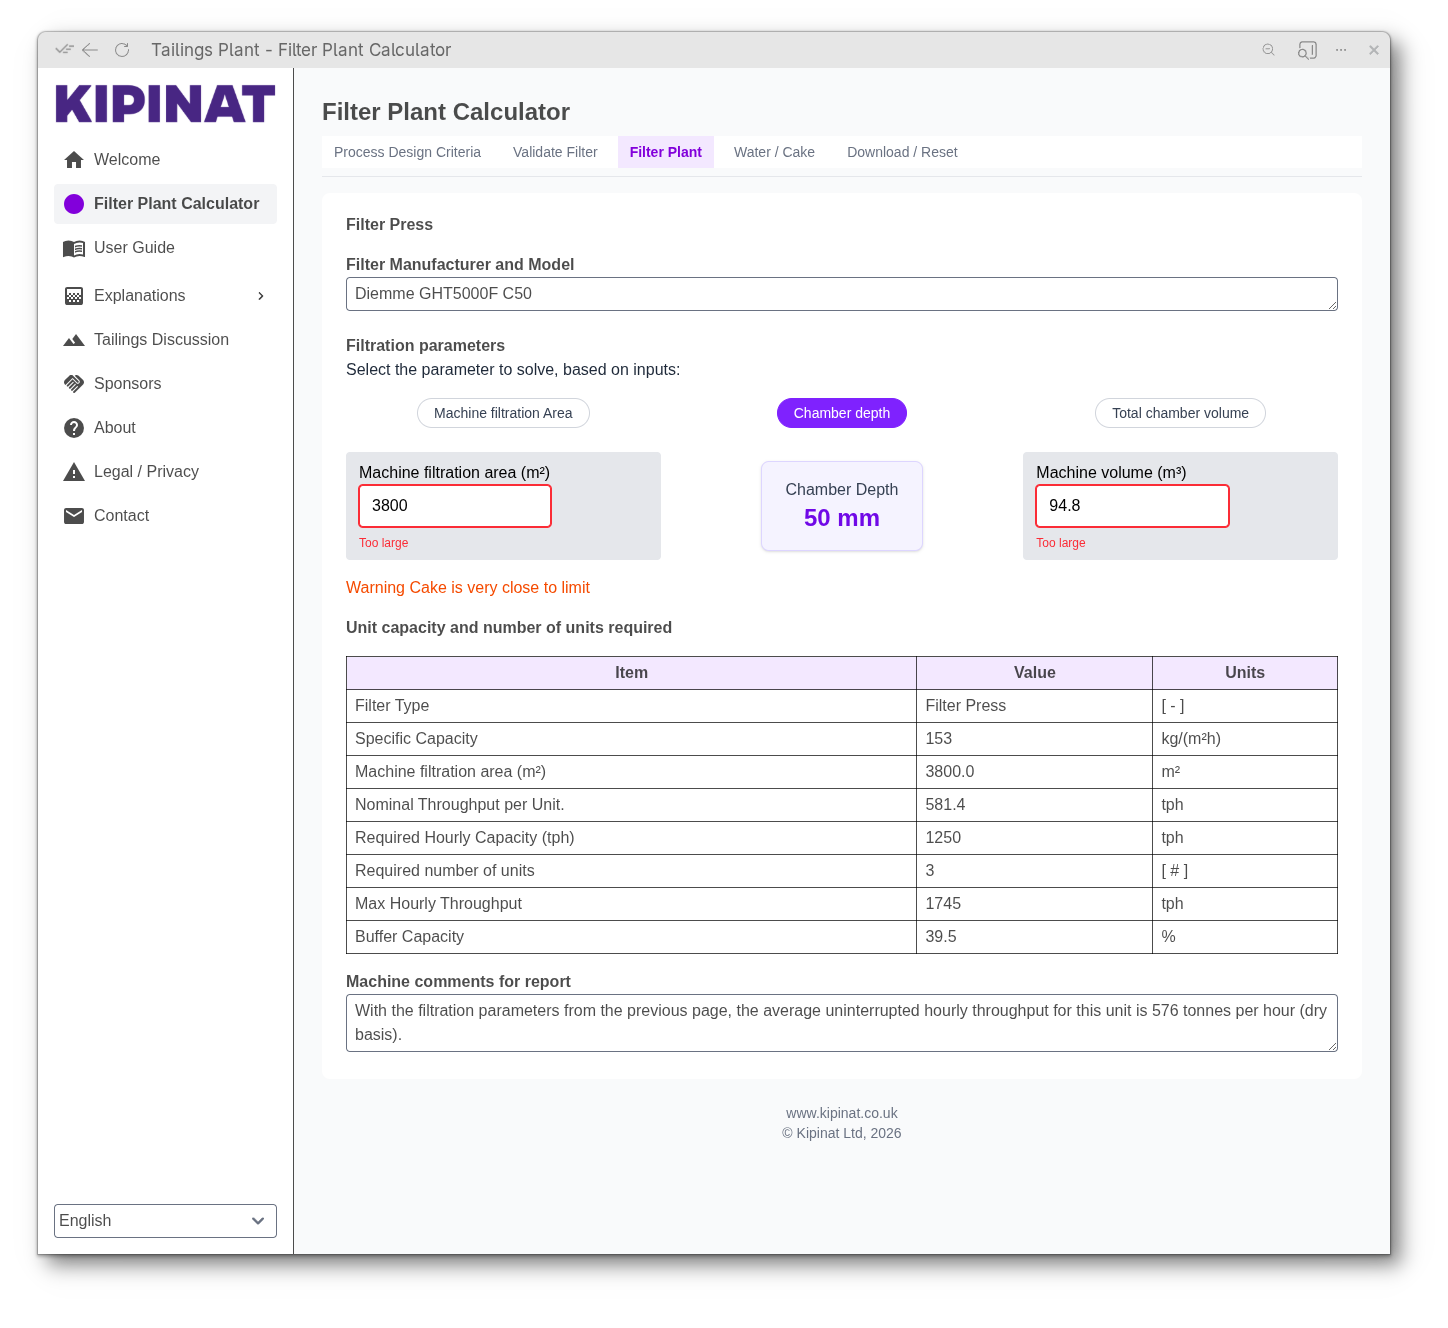Open Contact page in sidebar
The height and width of the screenshot is (1328, 1448).
pos(165,516)
